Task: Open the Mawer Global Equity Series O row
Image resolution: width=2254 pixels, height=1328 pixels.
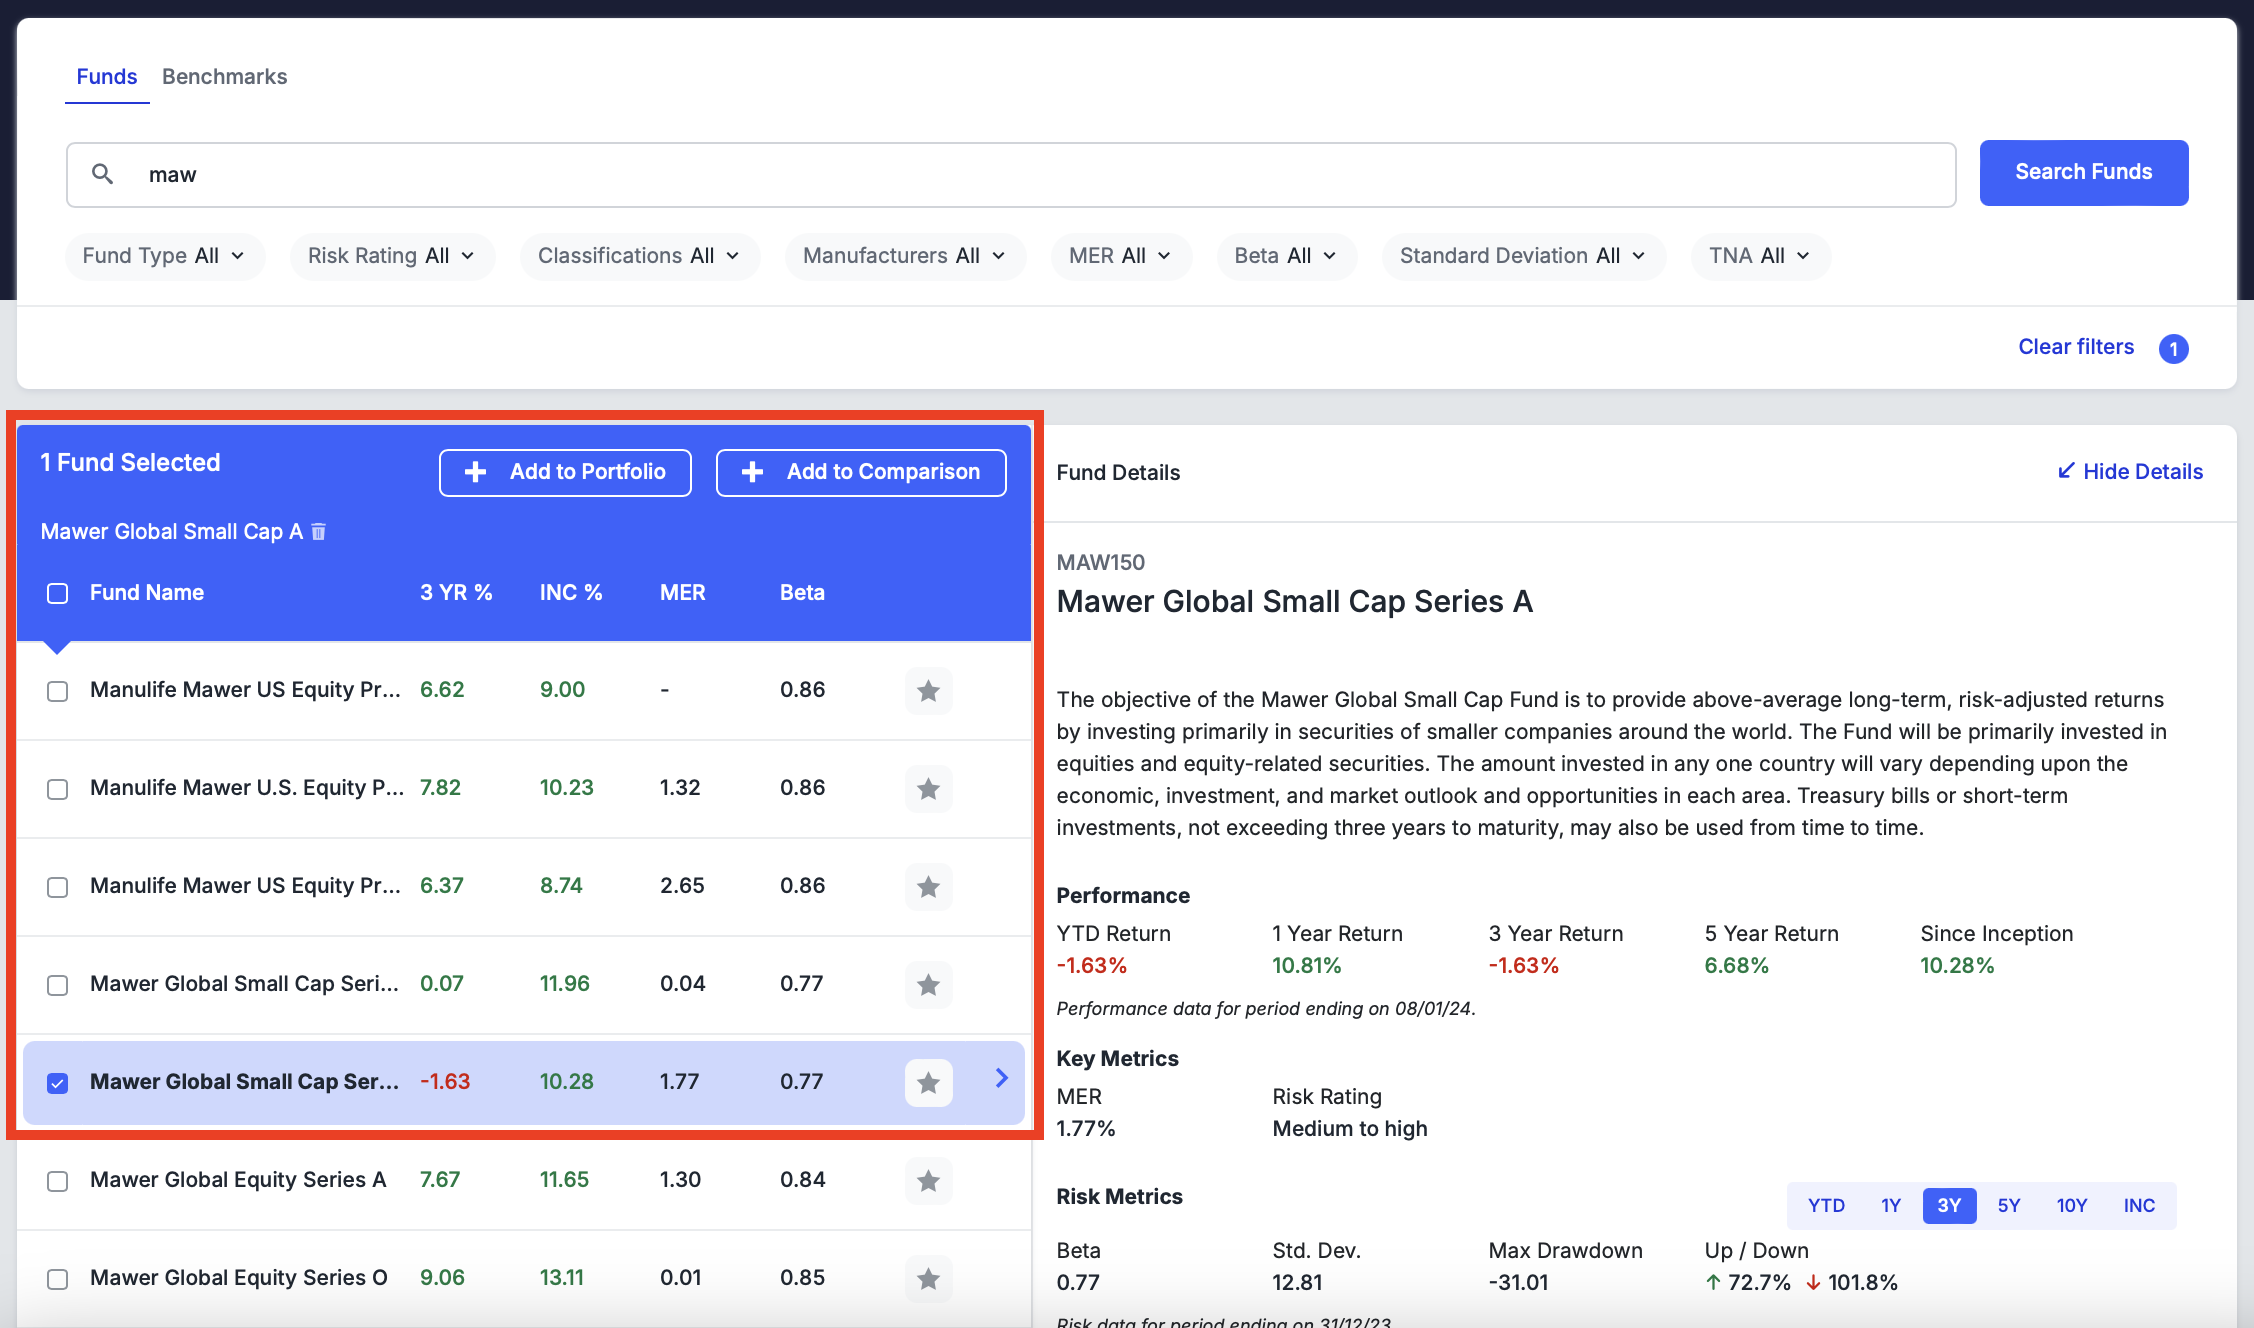Action: 524,1279
